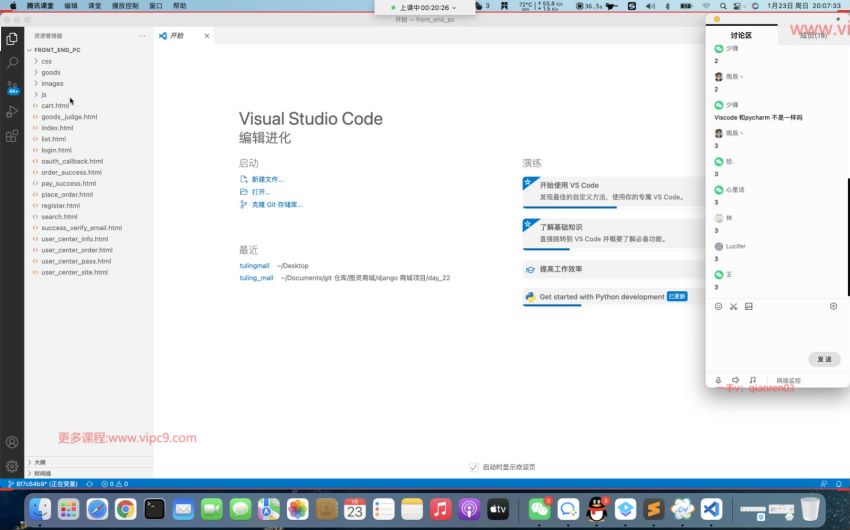This screenshot has width=850, height=530.
Task: Click the git branch indicator in status bar
Action: (43, 484)
